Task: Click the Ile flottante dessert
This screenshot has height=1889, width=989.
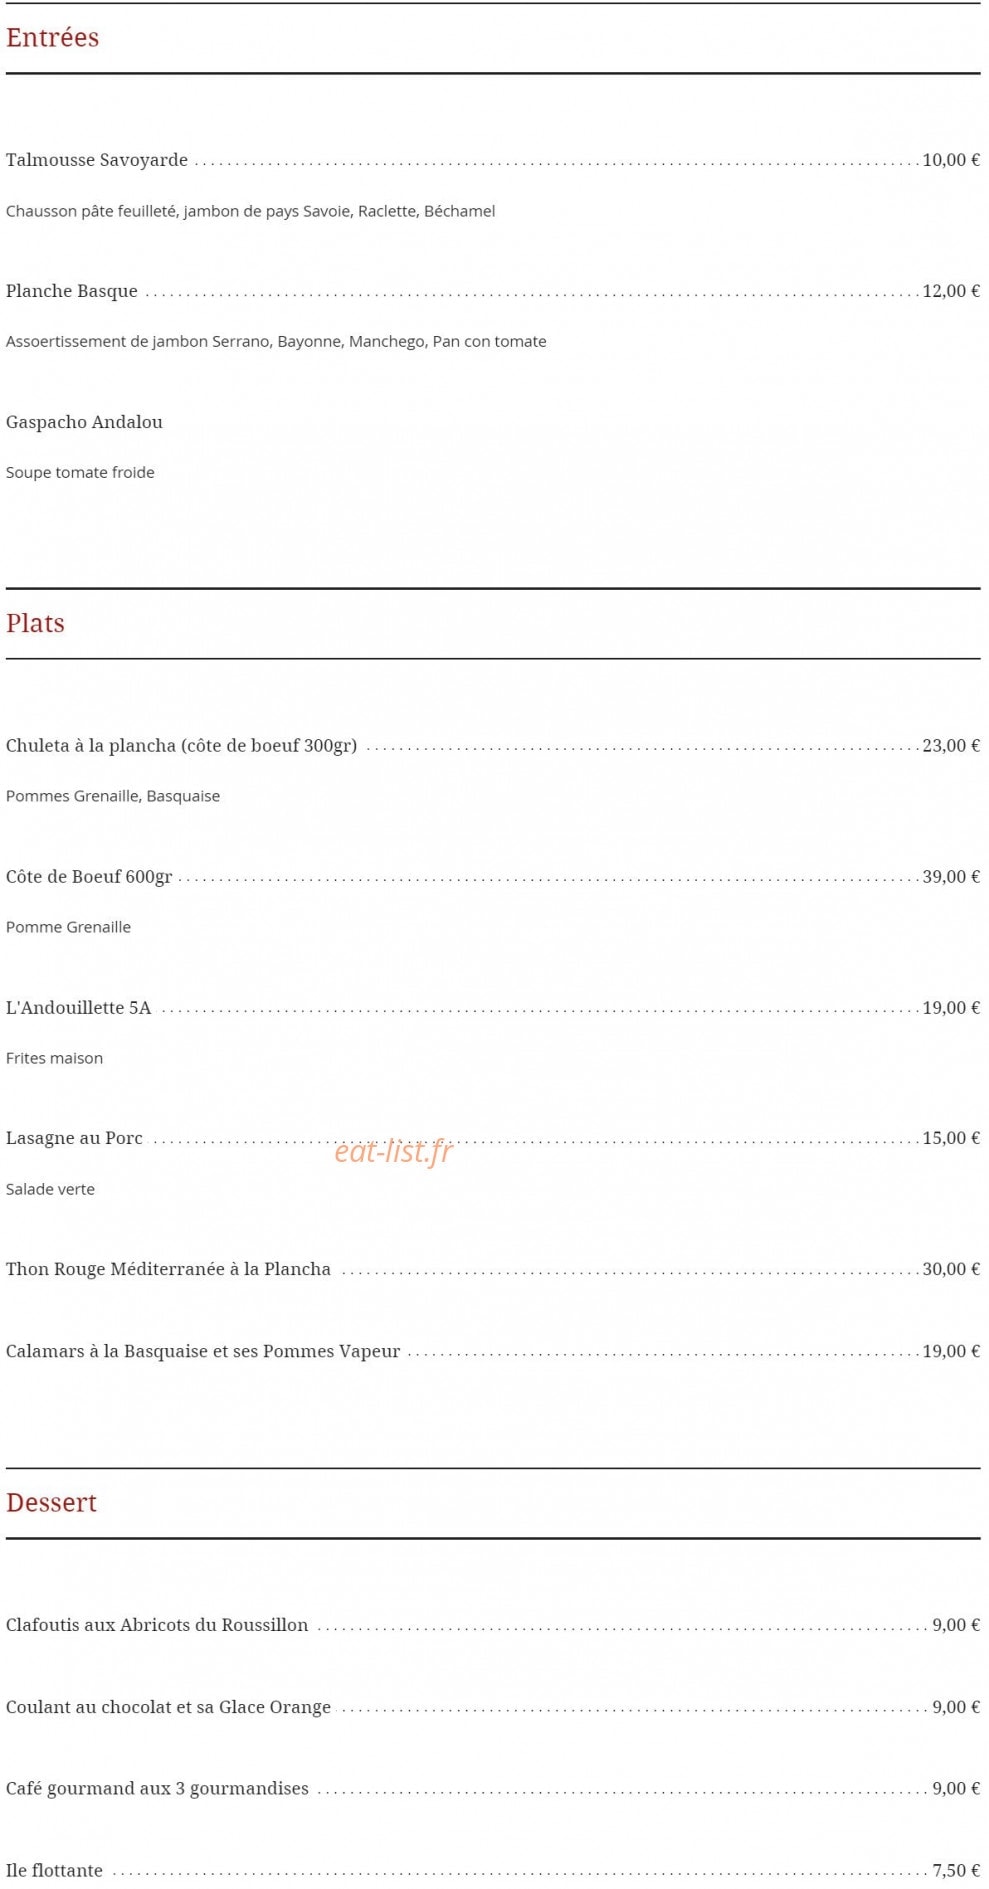Action: pos(54,1870)
